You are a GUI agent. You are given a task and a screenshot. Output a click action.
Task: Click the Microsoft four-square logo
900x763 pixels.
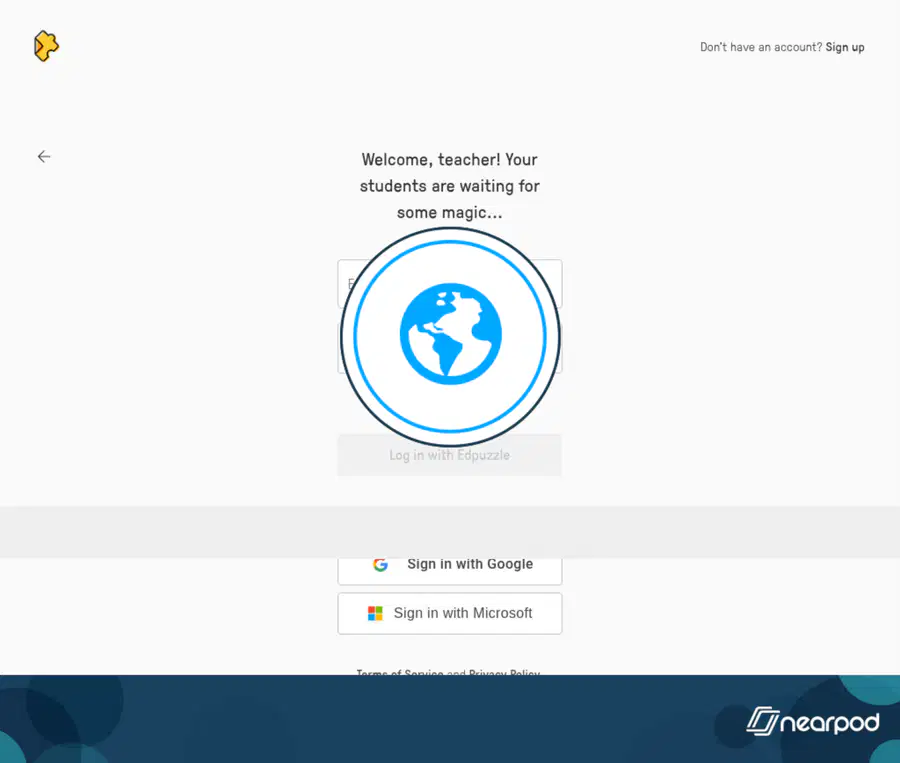coord(375,613)
